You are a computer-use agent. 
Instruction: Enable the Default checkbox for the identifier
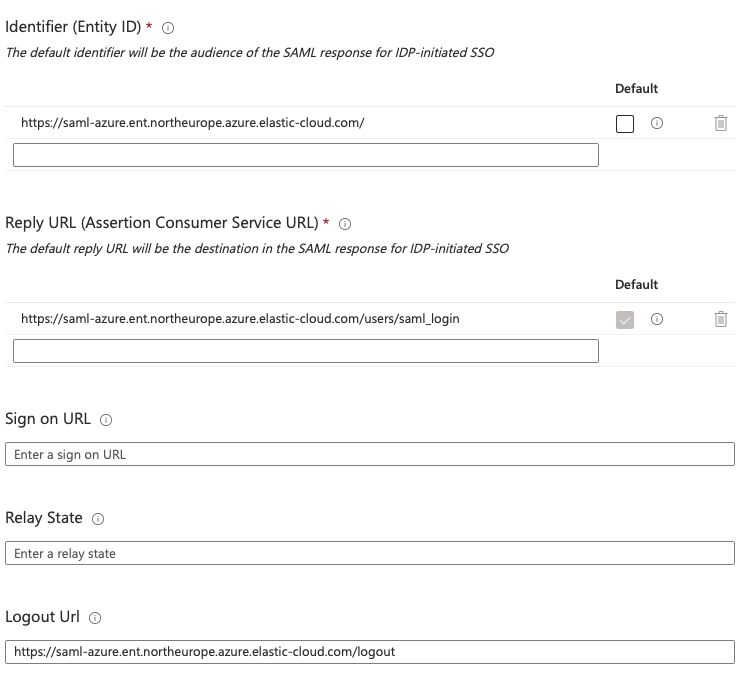pyautogui.click(x=625, y=124)
